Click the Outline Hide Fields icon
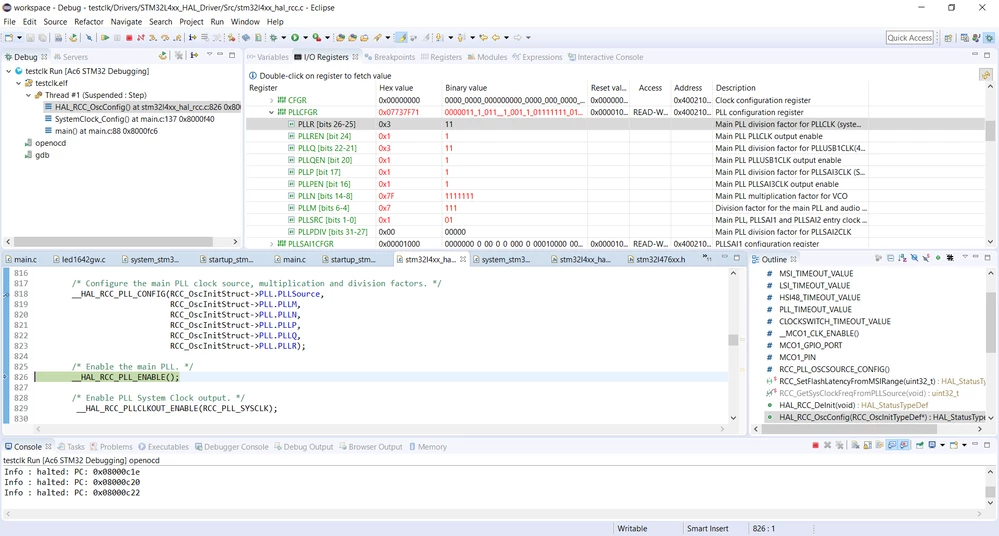The height and width of the screenshot is (536, 999). point(914,258)
